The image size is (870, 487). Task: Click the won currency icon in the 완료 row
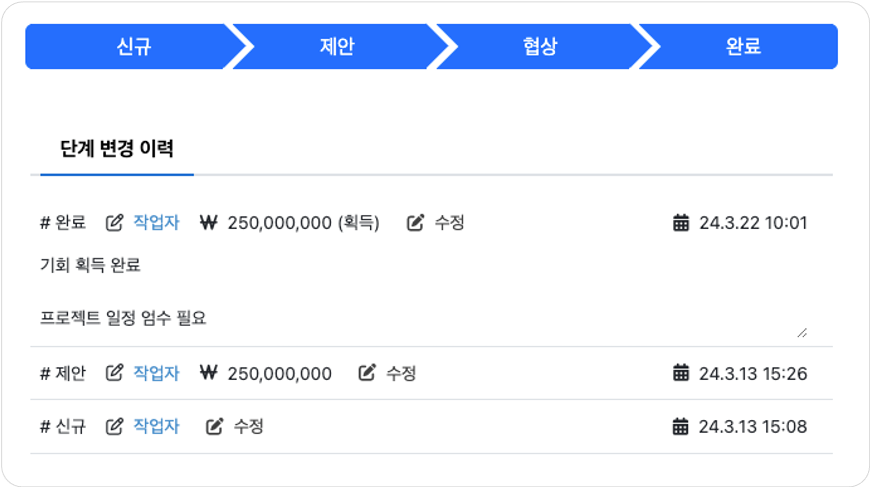209,222
